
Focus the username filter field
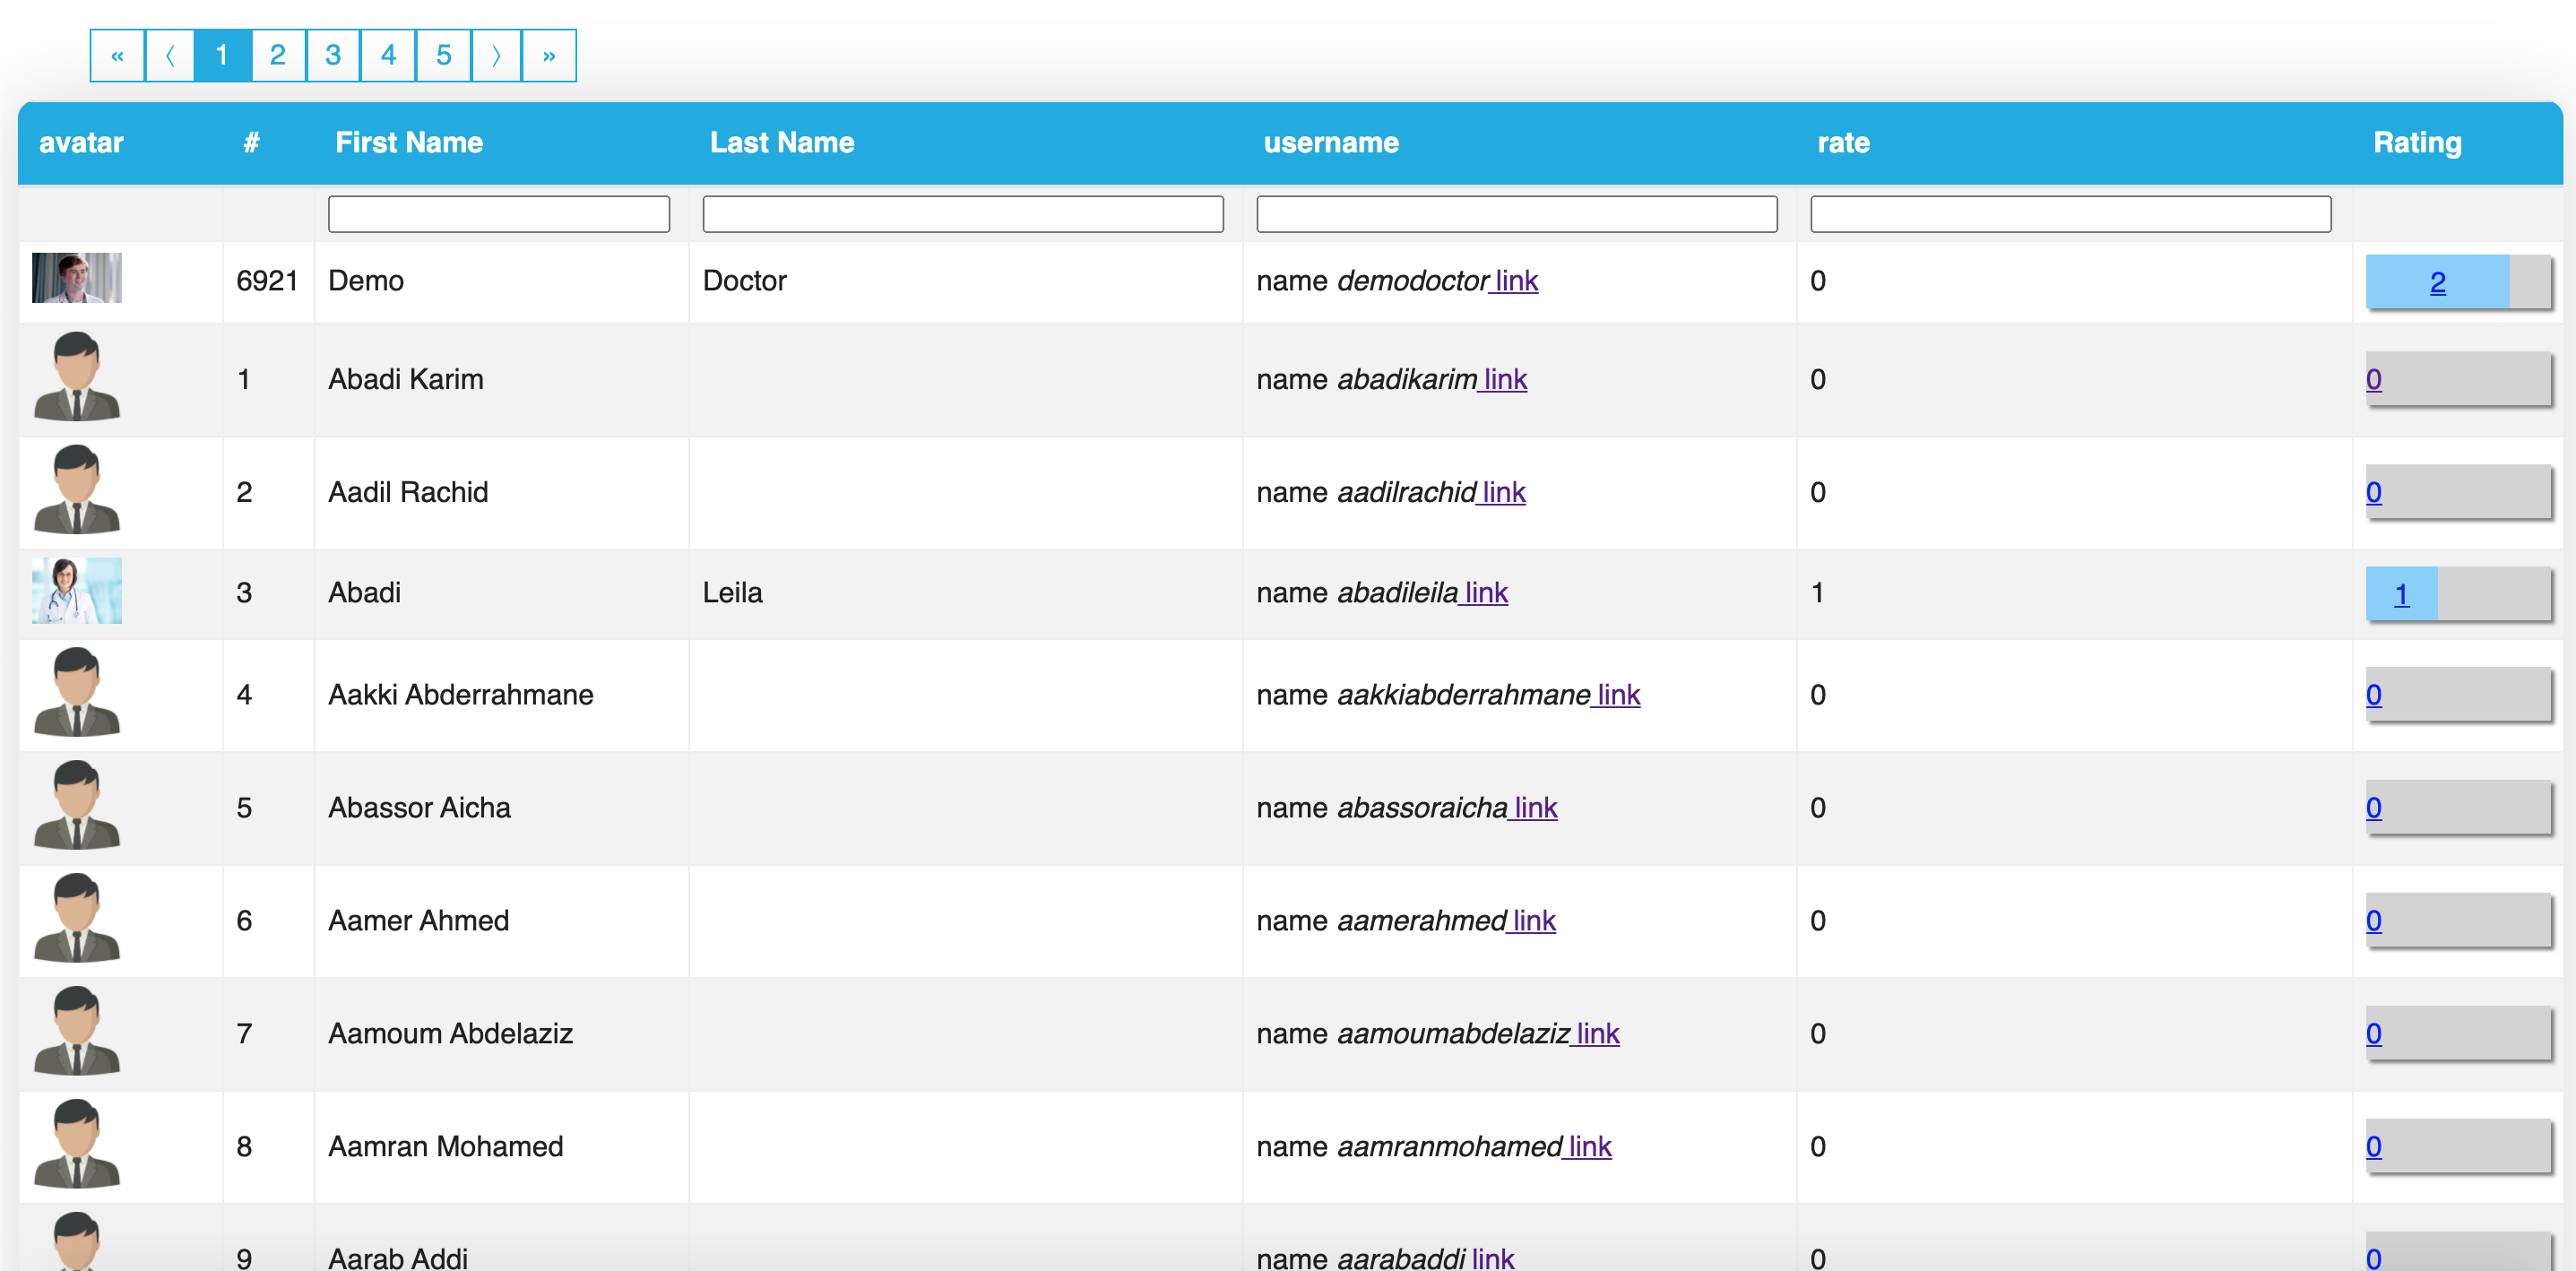click(x=1516, y=214)
